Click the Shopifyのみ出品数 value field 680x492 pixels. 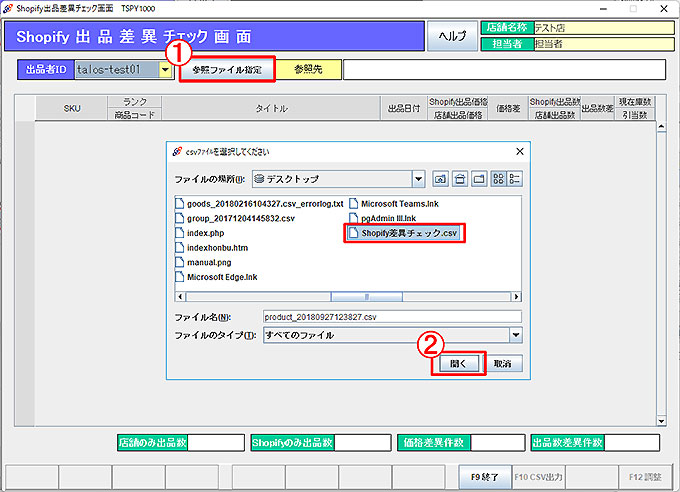pos(363,443)
